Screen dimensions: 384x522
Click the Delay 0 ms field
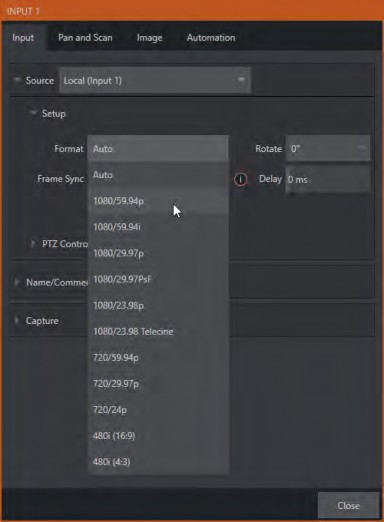328,179
